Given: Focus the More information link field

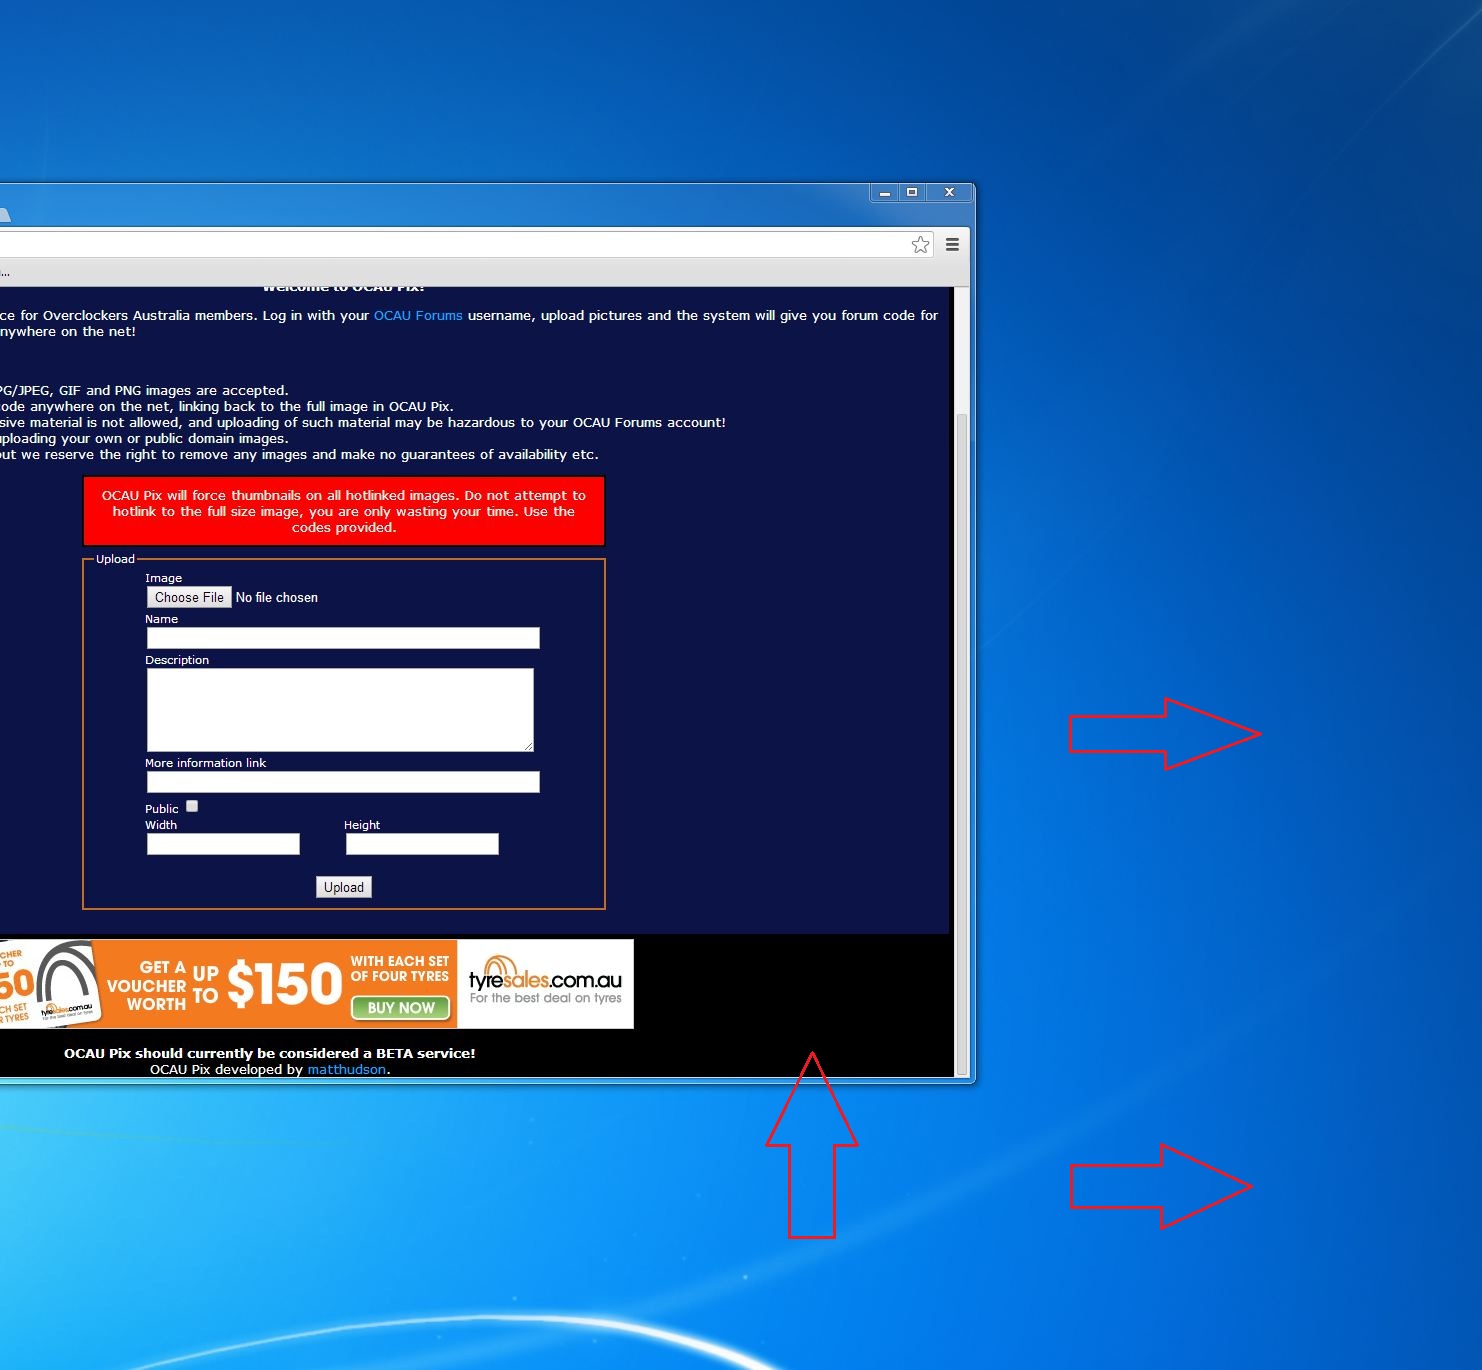Looking at the screenshot, I should point(343,782).
